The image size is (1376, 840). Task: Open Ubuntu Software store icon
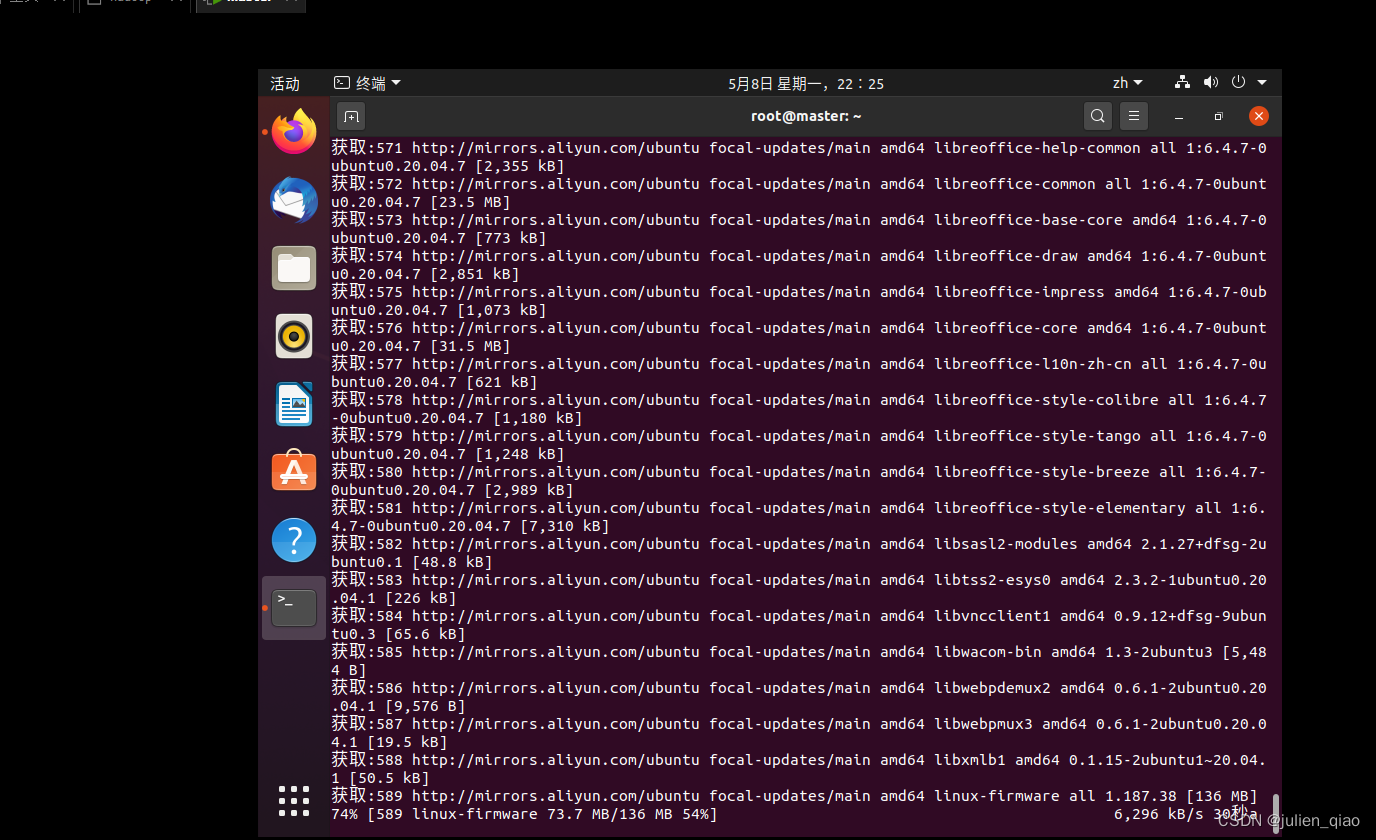(x=294, y=472)
